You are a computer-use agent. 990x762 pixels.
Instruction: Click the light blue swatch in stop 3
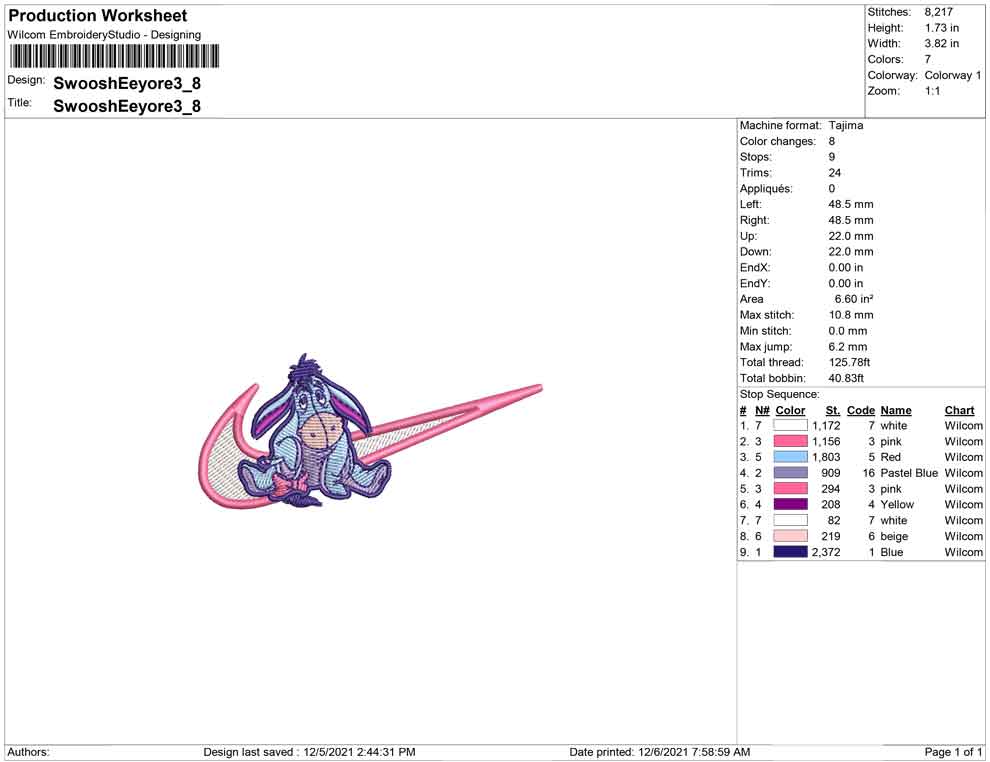coord(790,457)
